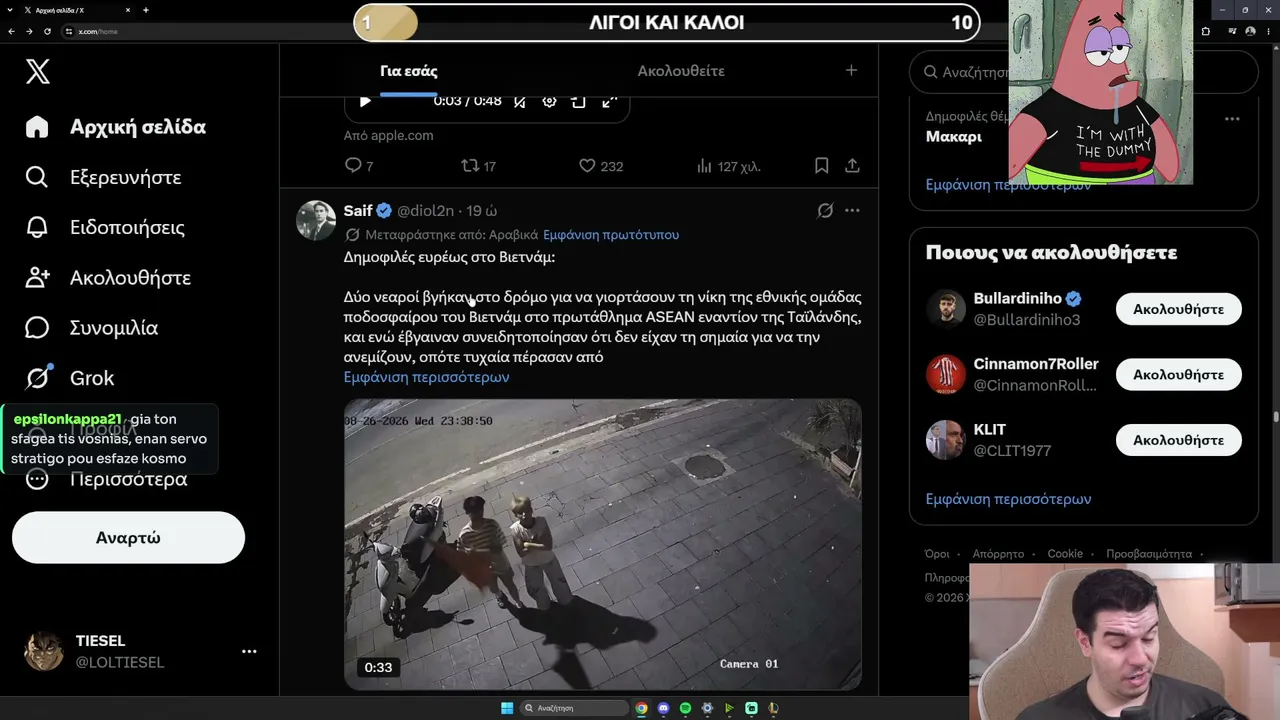Click Εμφάνιση πρωτότυπου link

click(x=611, y=235)
